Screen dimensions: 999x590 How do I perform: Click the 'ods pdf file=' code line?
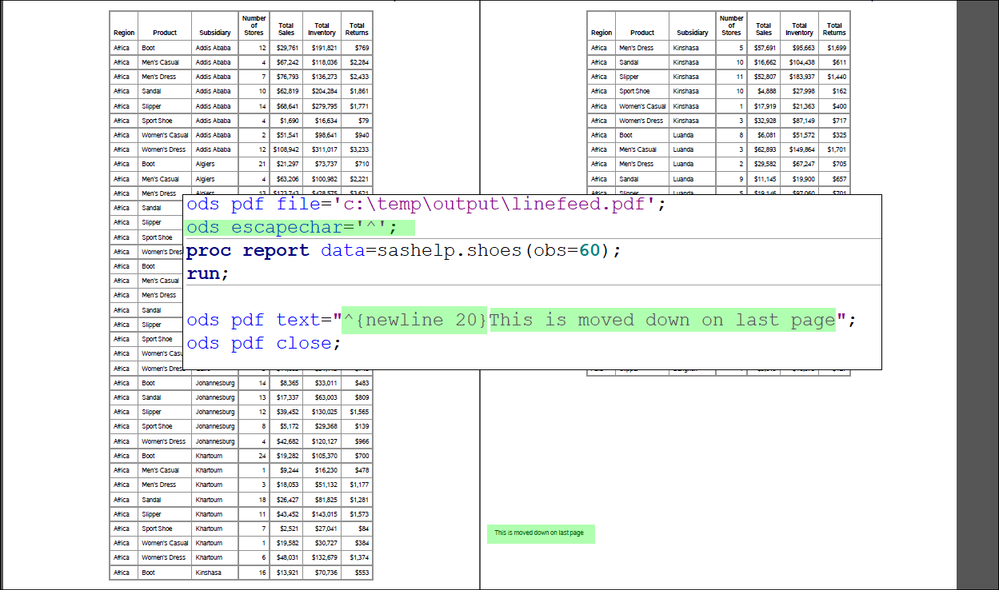(426, 205)
